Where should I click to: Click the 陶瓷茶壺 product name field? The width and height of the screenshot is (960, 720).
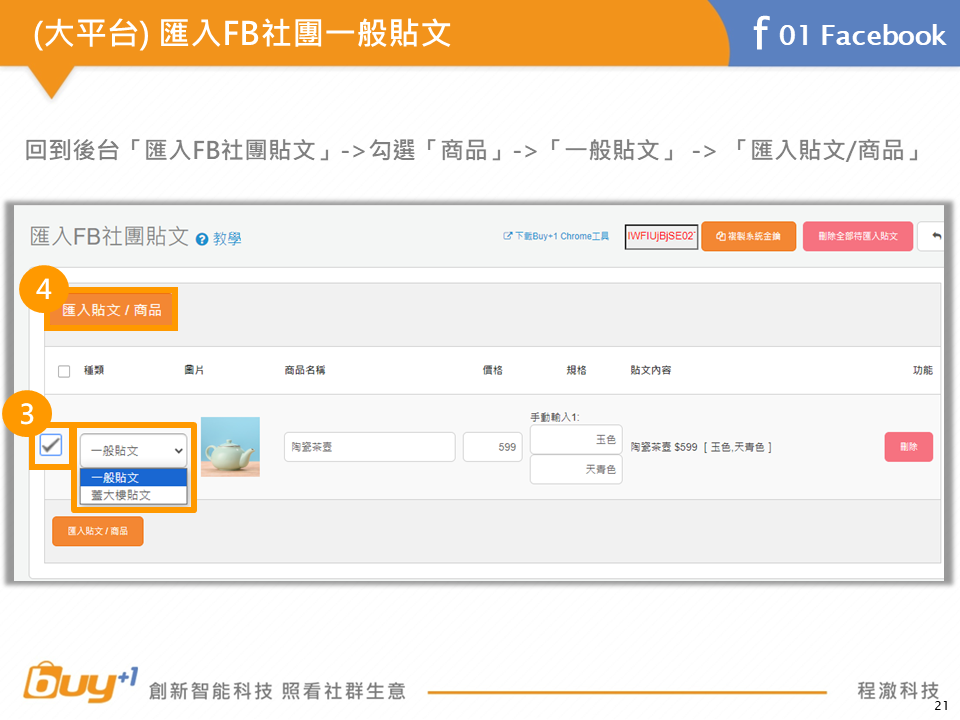click(369, 447)
